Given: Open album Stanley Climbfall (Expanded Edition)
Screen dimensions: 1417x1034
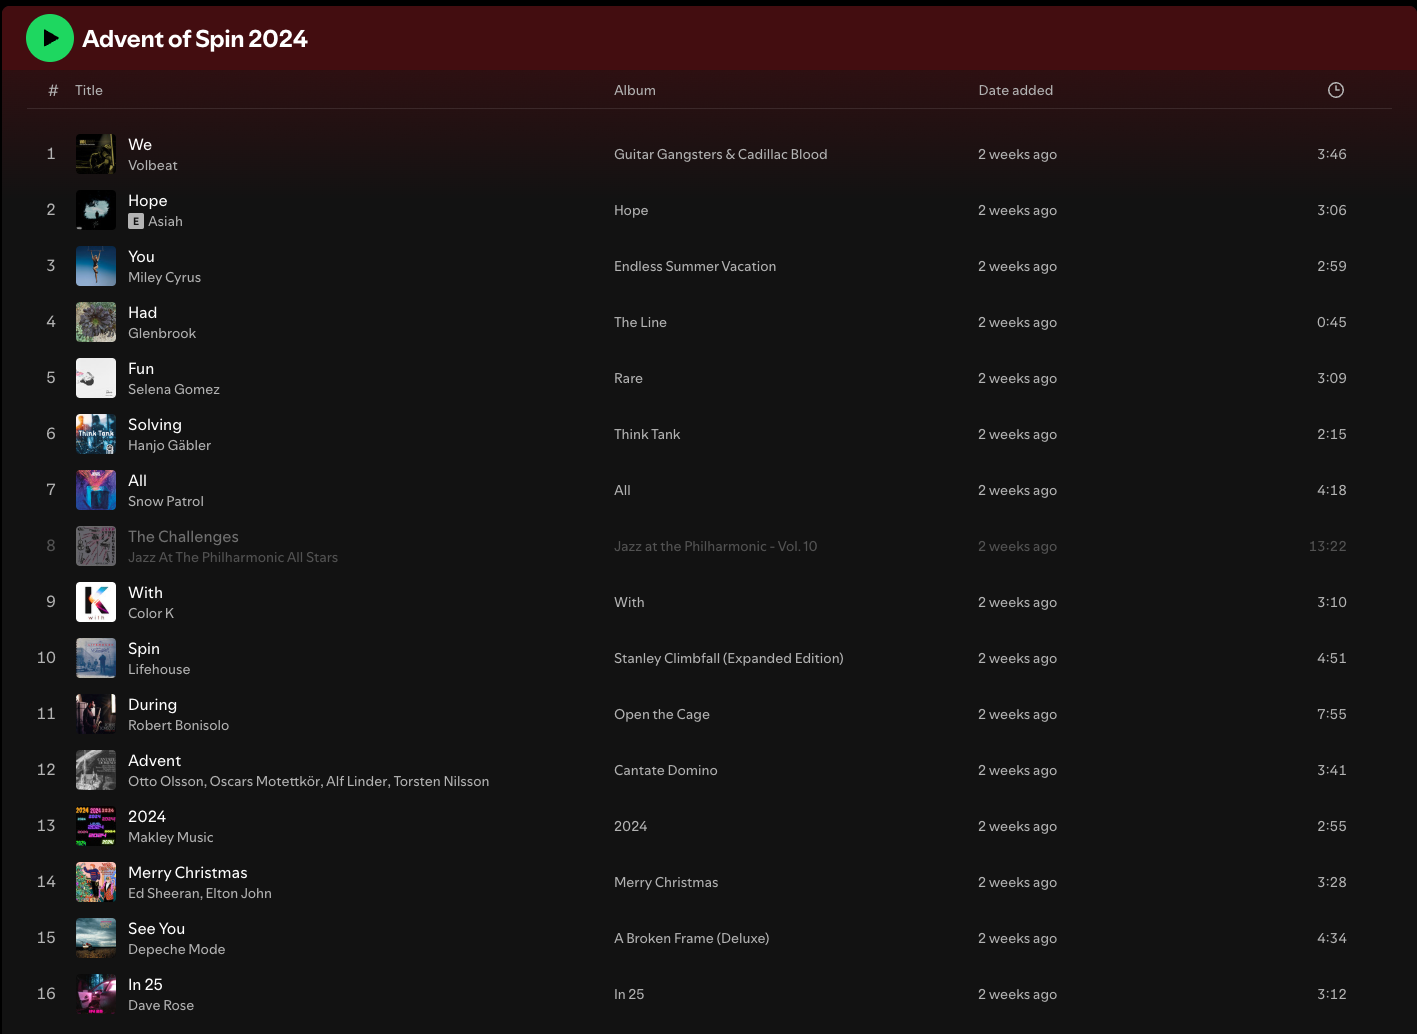Looking at the screenshot, I should tap(729, 658).
